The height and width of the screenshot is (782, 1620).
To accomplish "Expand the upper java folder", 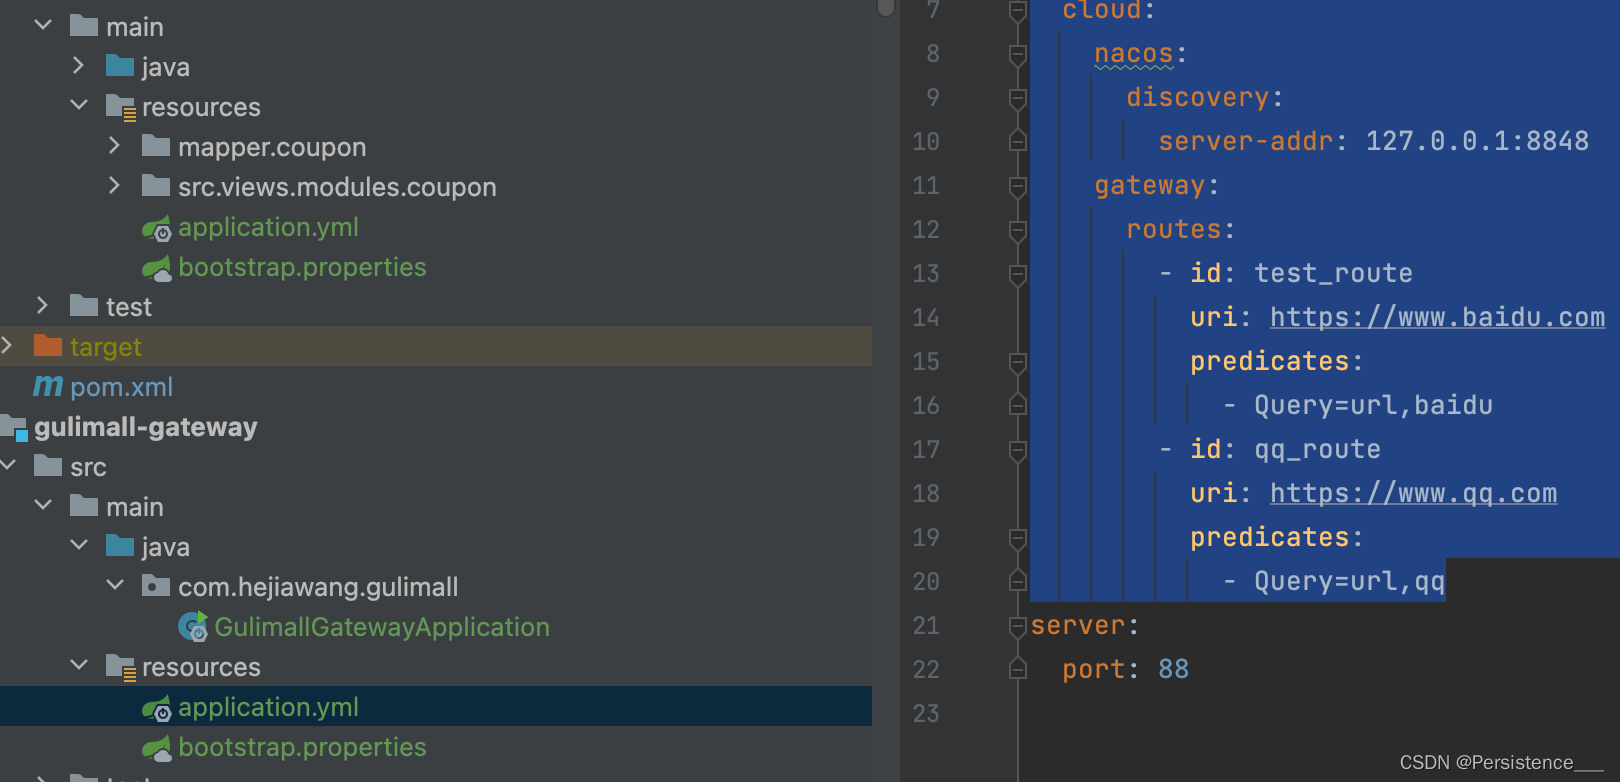I will [79, 65].
